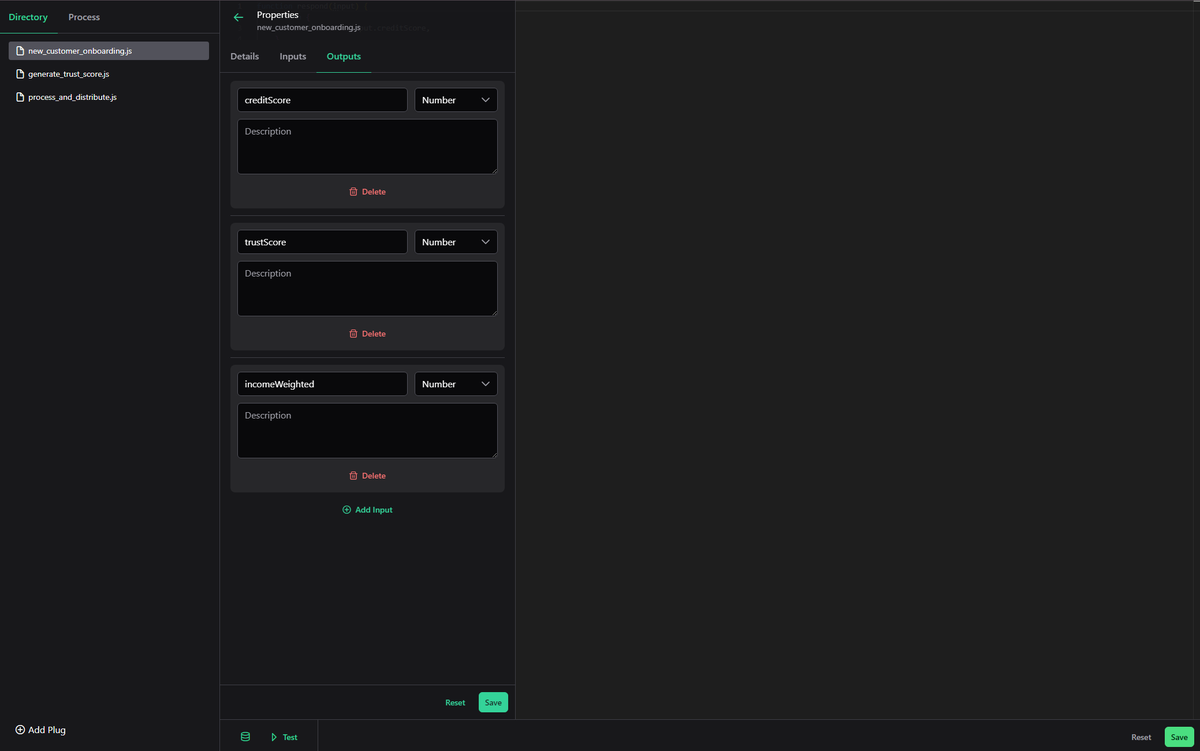Image resolution: width=1200 pixels, height=751 pixels.
Task: Click the Delete label under trustScore
Action: [374, 334]
